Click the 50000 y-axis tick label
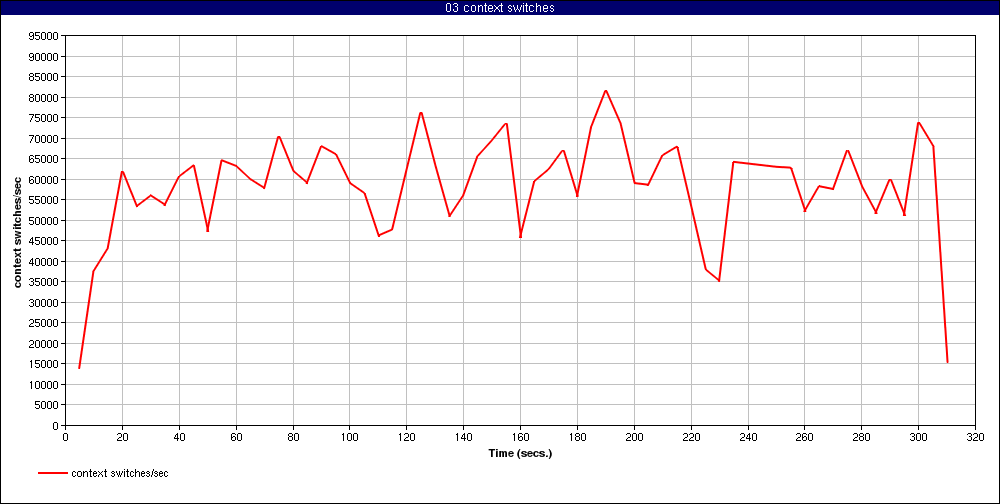The width and height of the screenshot is (1000, 504). click(45, 220)
